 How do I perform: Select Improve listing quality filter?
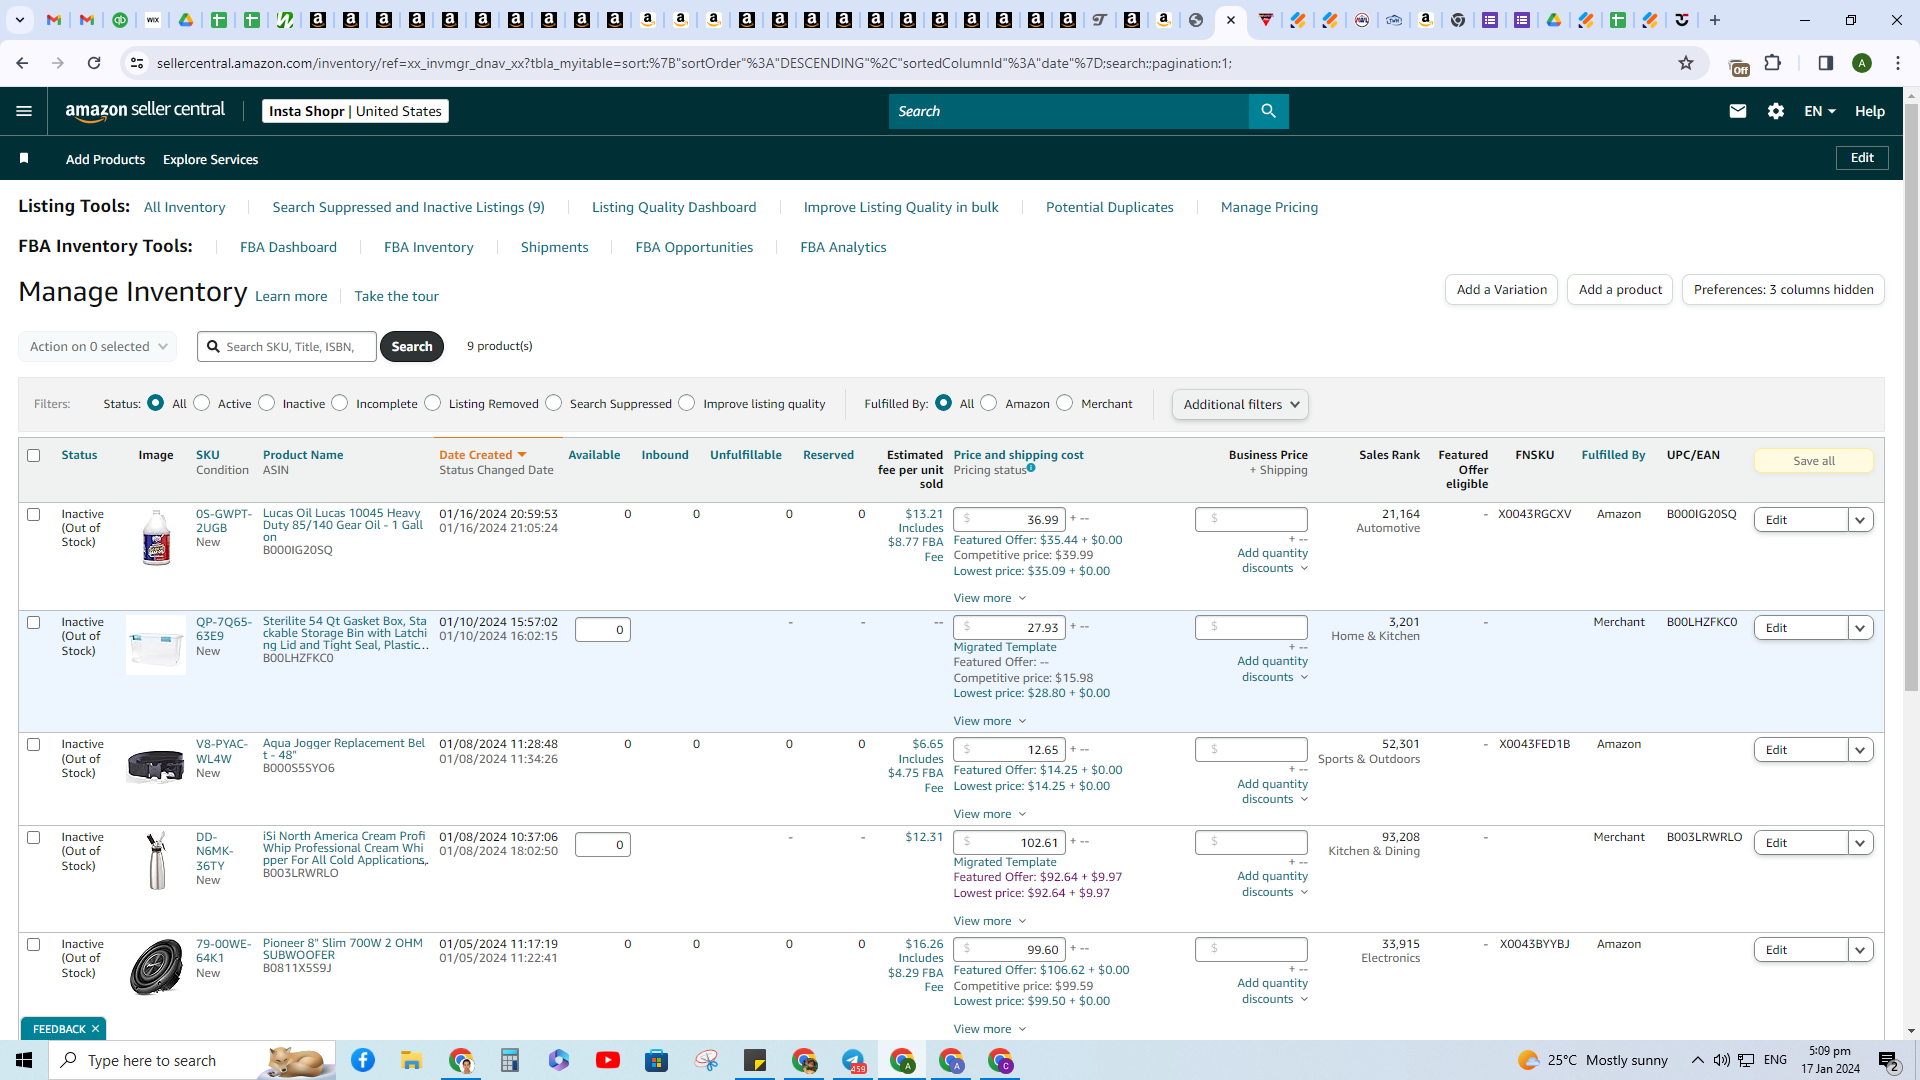point(687,403)
